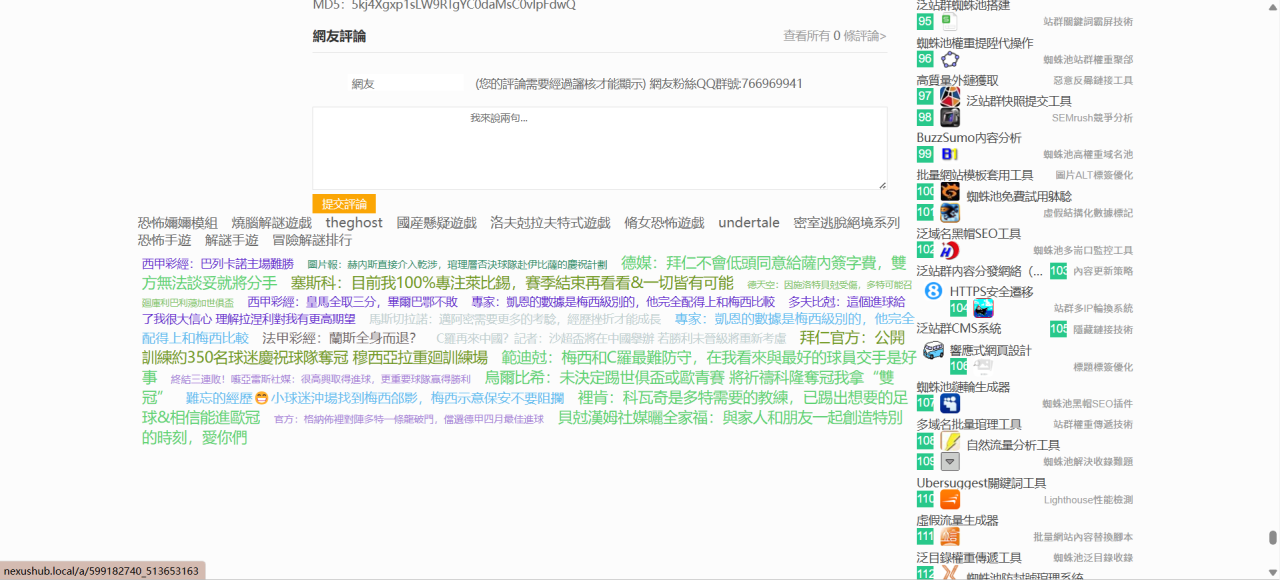Click the 網友 name input field

[407, 84]
